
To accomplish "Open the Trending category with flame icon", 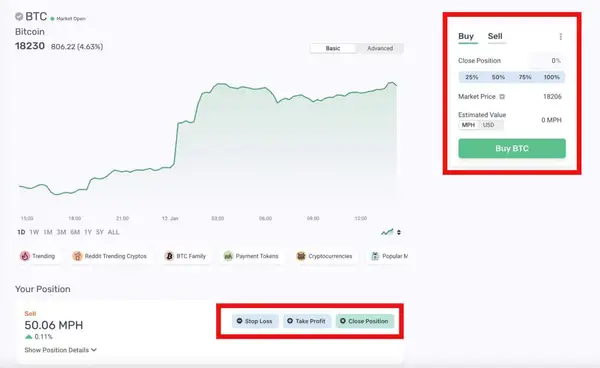I will [38, 256].
